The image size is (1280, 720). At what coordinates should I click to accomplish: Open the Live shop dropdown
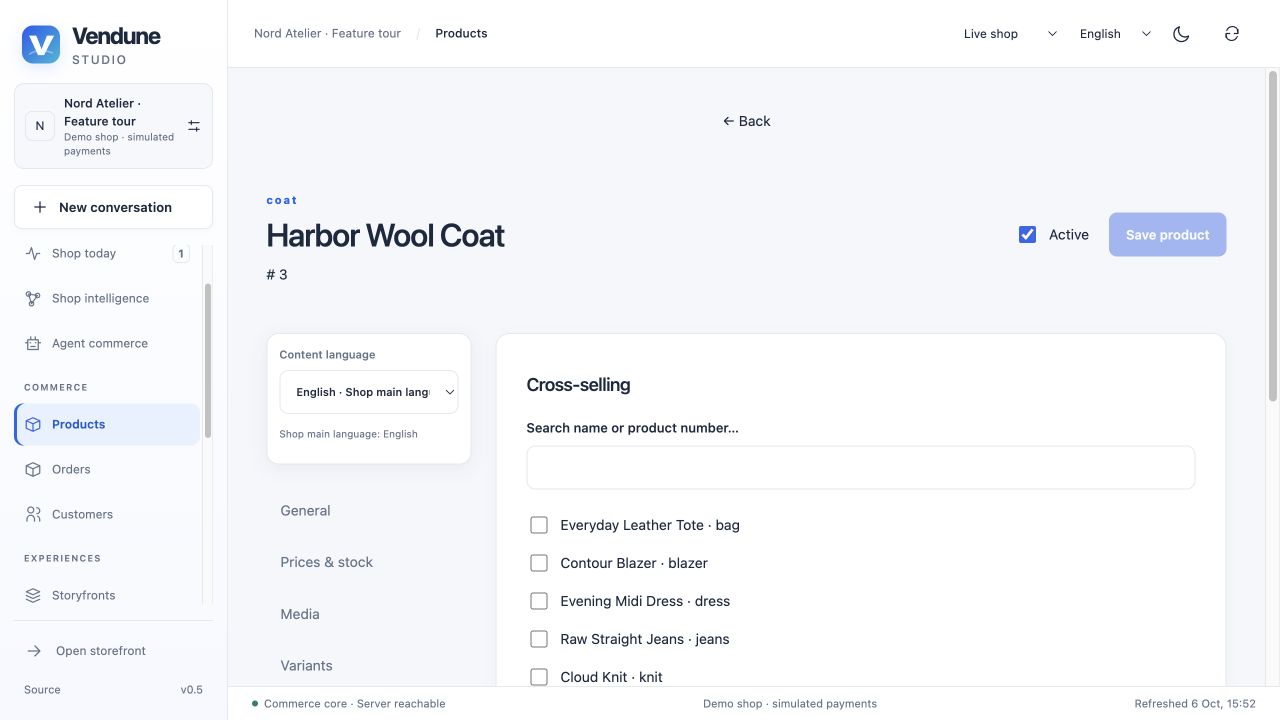coord(1010,34)
